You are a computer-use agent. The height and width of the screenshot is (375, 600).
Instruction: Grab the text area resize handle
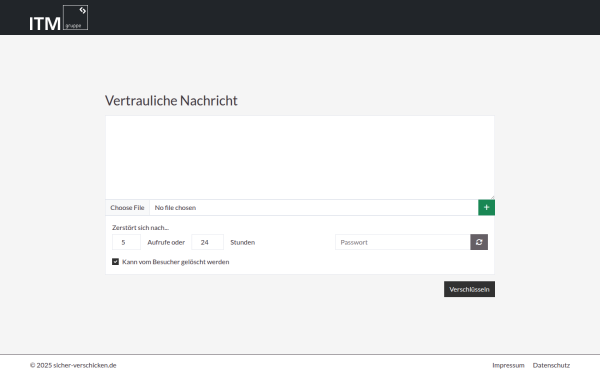click(492, 197)
